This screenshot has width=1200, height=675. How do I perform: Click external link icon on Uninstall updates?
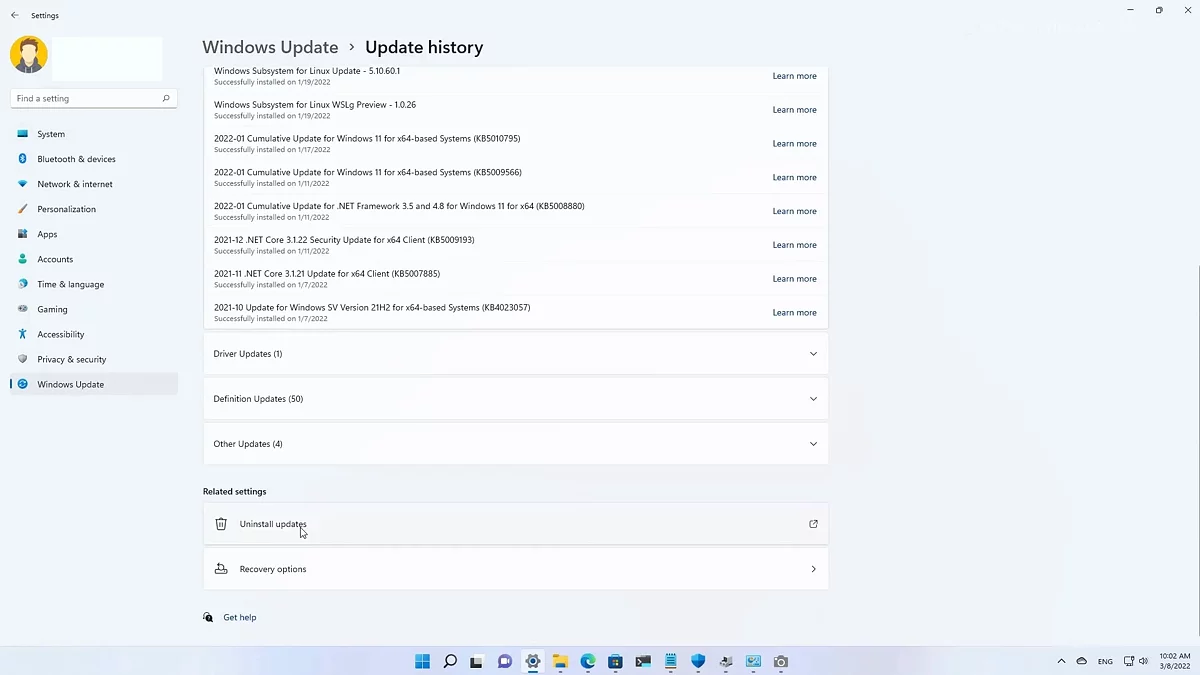[813, 524]
